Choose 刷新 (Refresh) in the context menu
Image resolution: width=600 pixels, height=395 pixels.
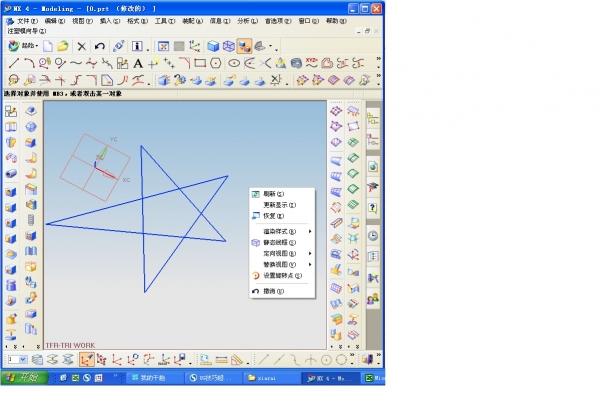pyautogui.click(x=282, y=194)
